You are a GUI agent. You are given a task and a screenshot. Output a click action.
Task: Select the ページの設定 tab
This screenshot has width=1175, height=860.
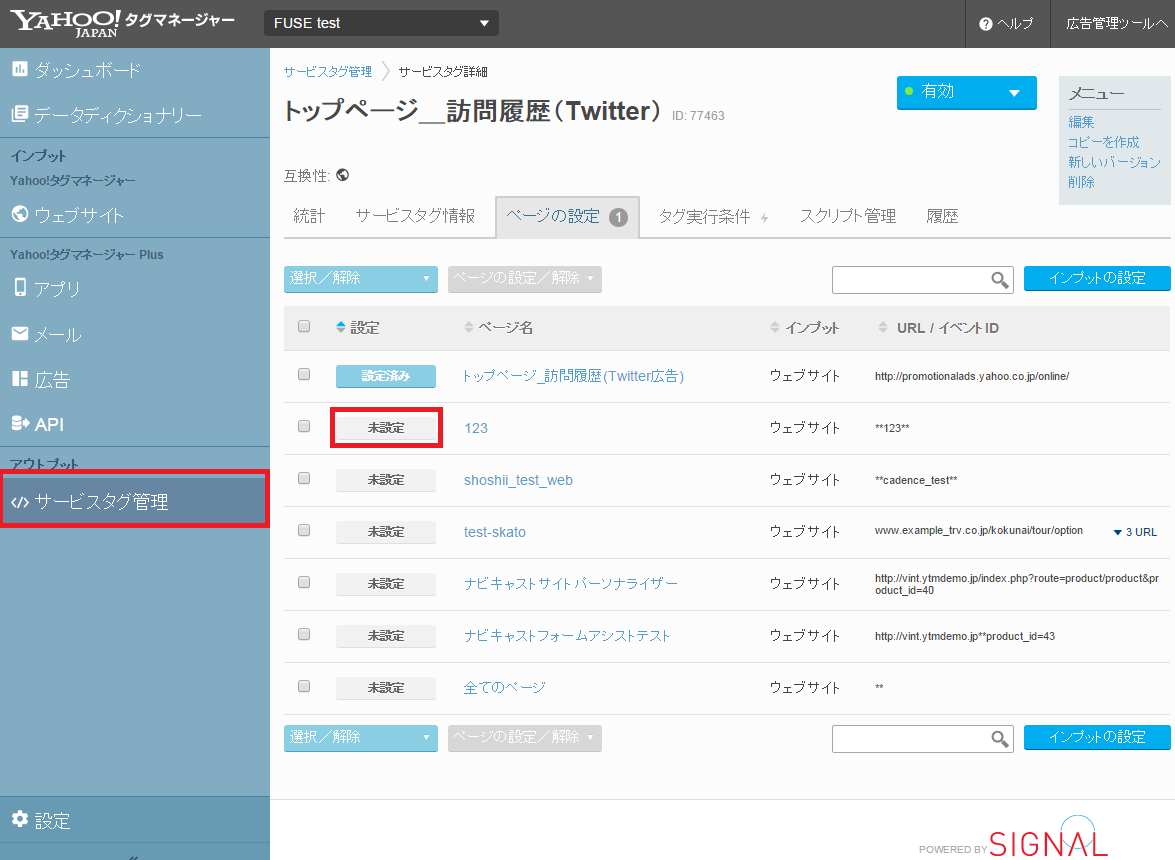[567, 216]
